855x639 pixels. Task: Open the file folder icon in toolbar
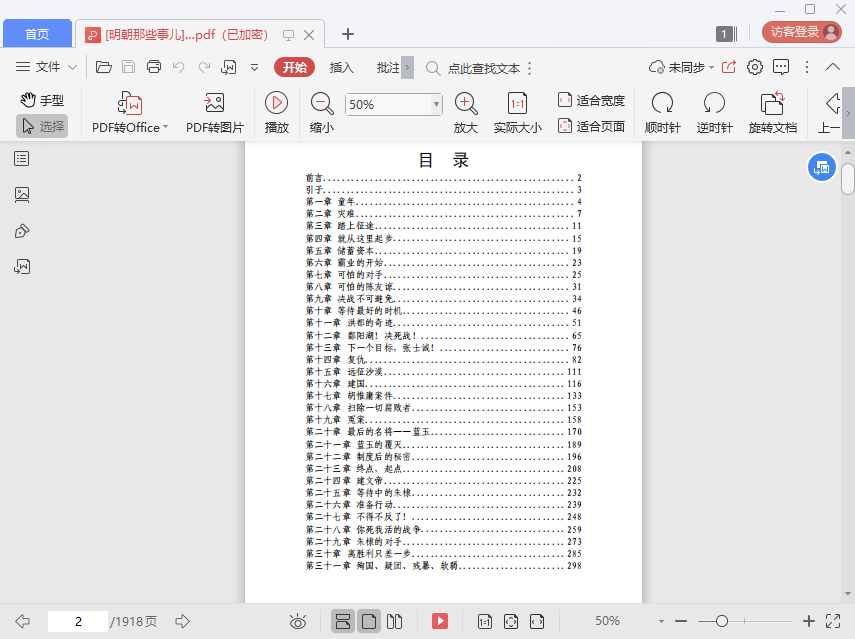[104, 67]
